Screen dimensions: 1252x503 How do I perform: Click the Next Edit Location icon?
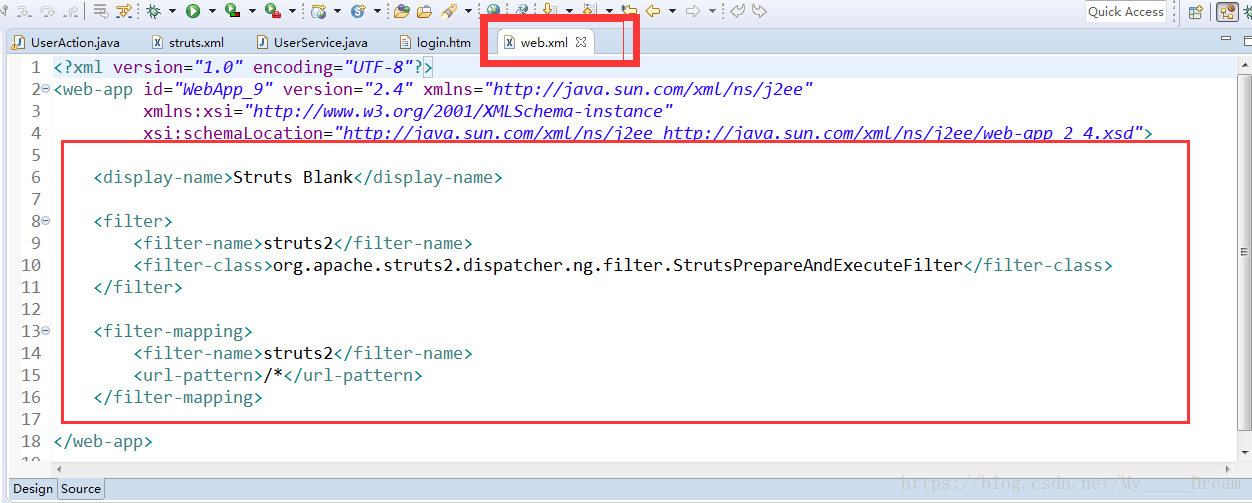(759, 11)
